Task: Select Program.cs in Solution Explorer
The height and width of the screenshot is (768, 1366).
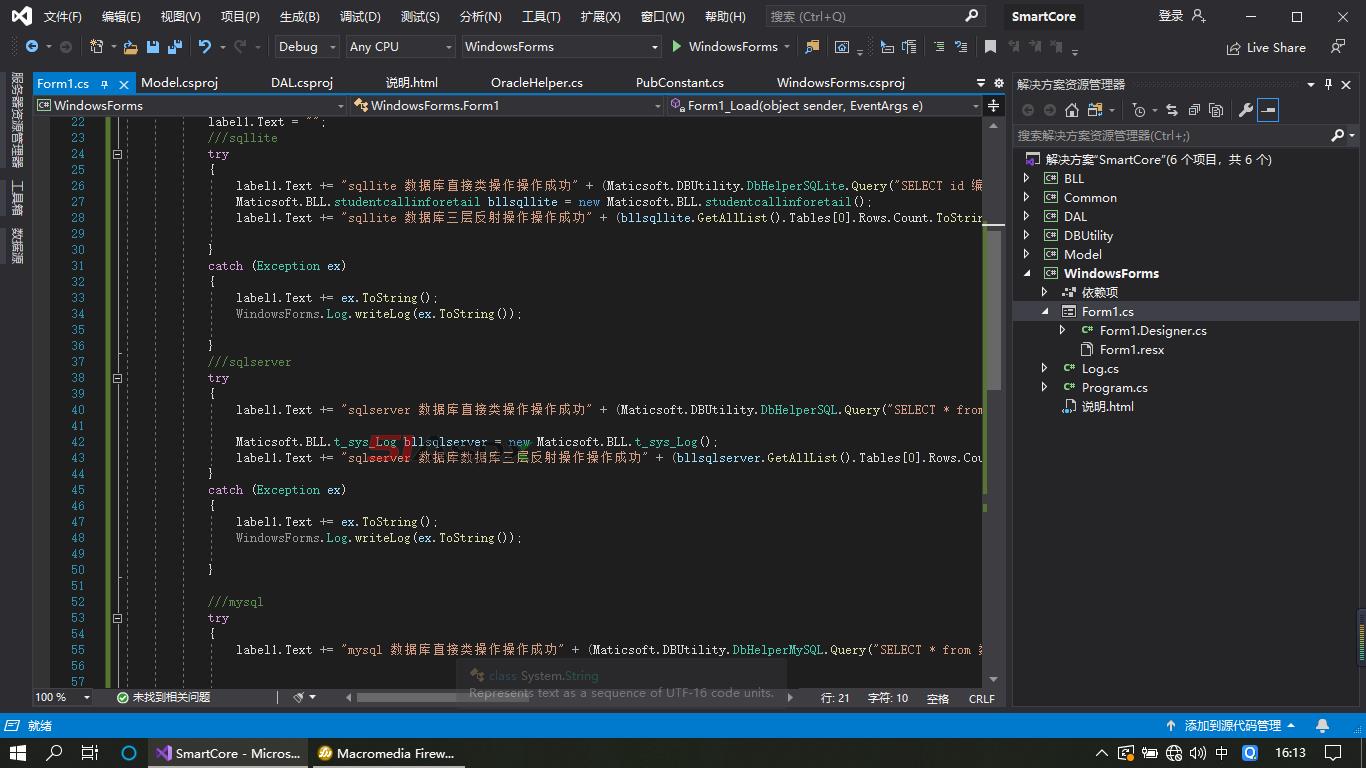Action: click(x=1114, y=387)
